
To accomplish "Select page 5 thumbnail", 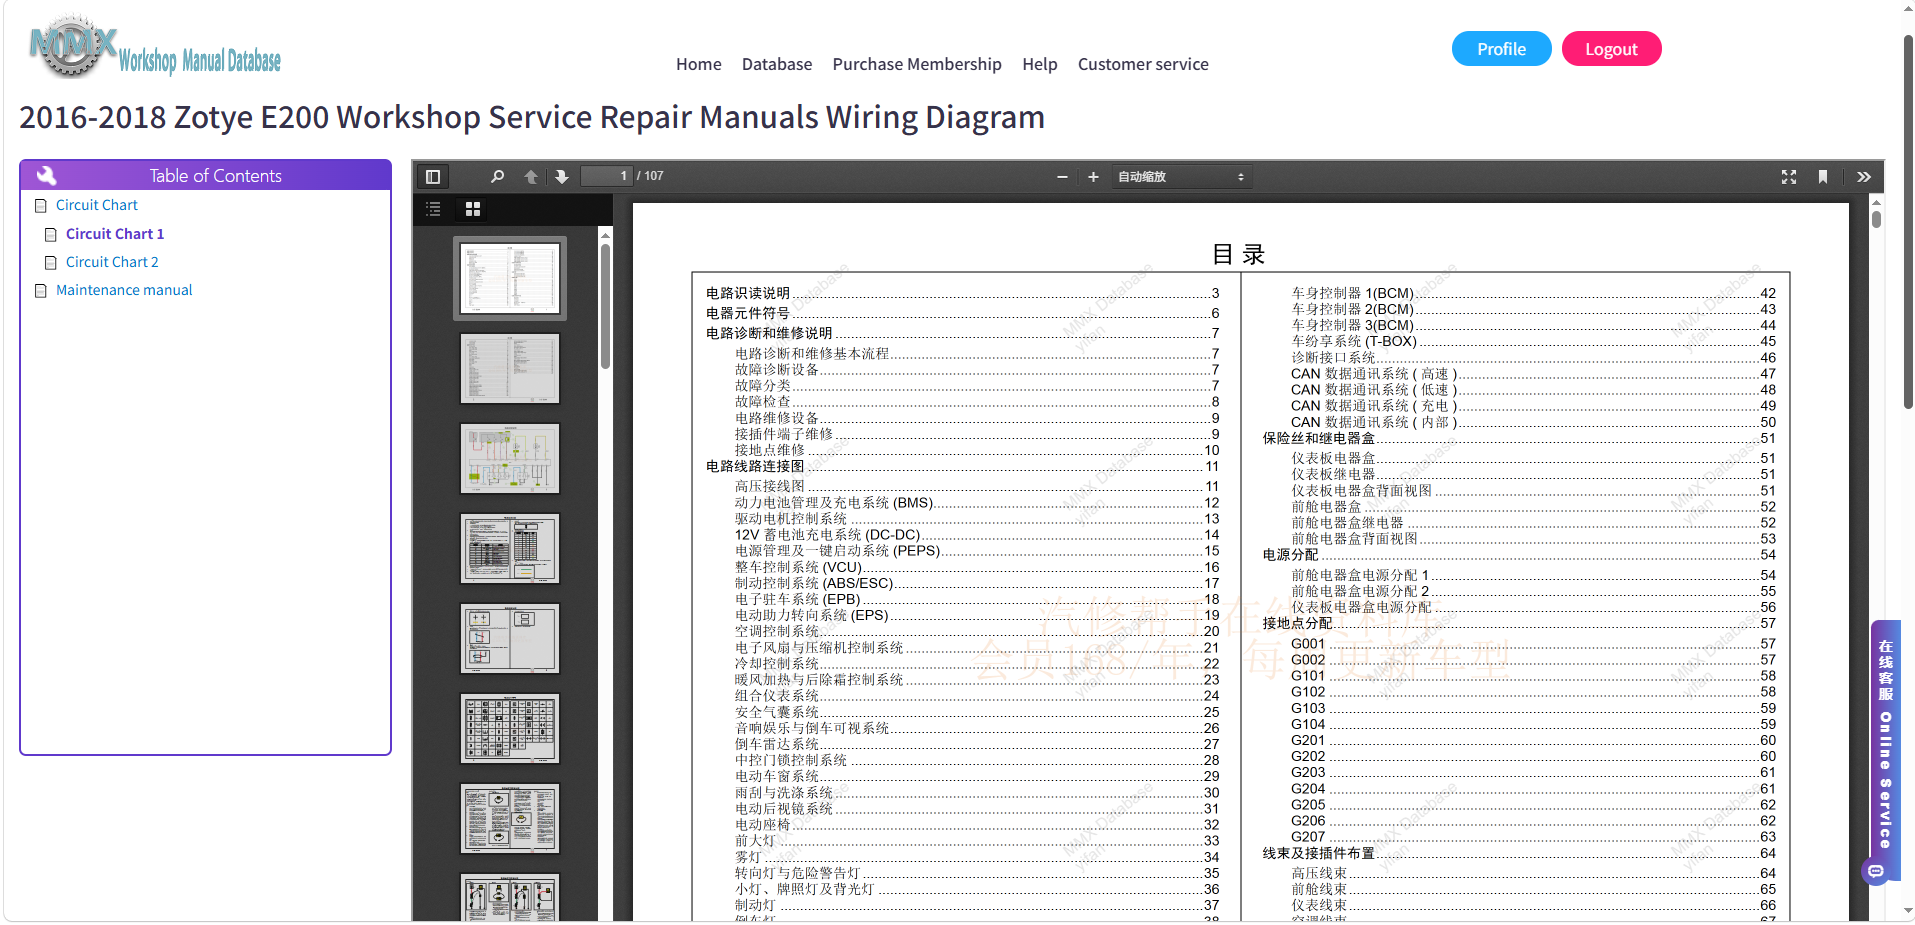I will click(510, 639).
